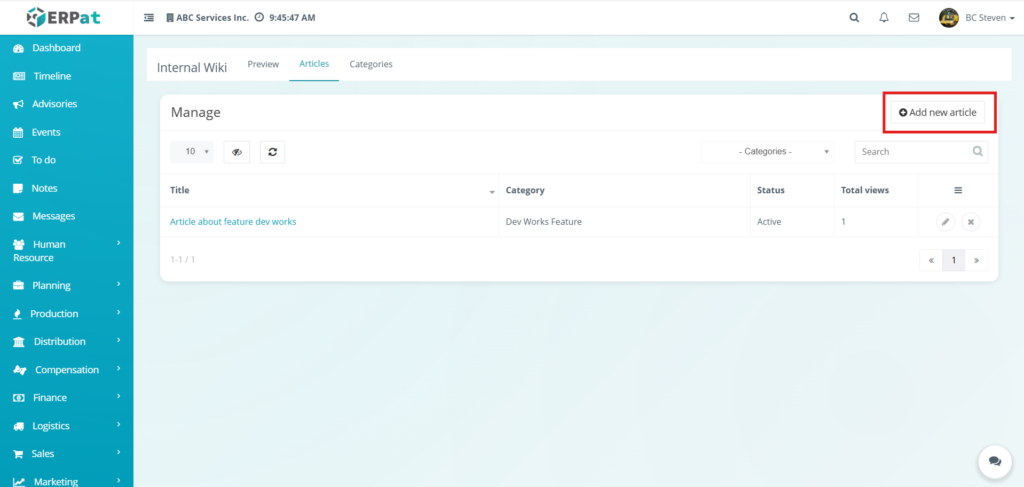This screenshot has height=487, width=1024.
Task: Delete the article using the X icon
Action: 970,222
